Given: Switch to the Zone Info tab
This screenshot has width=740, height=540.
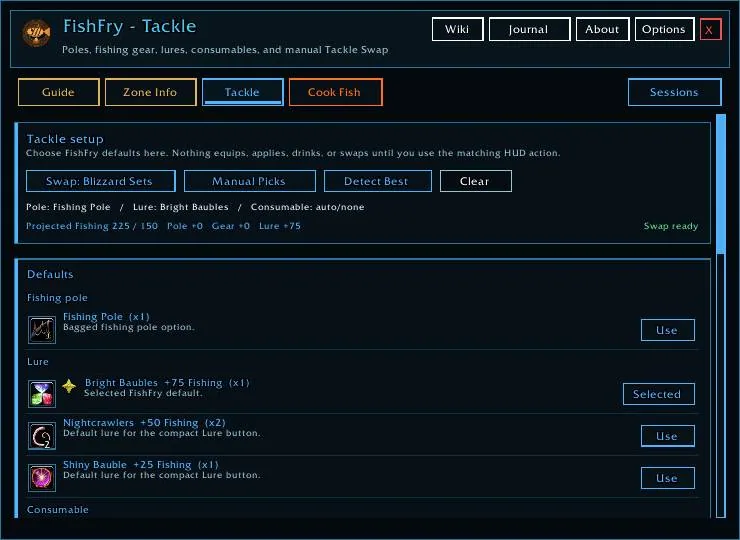Looking at the screenshot, I should coord(151,92).
